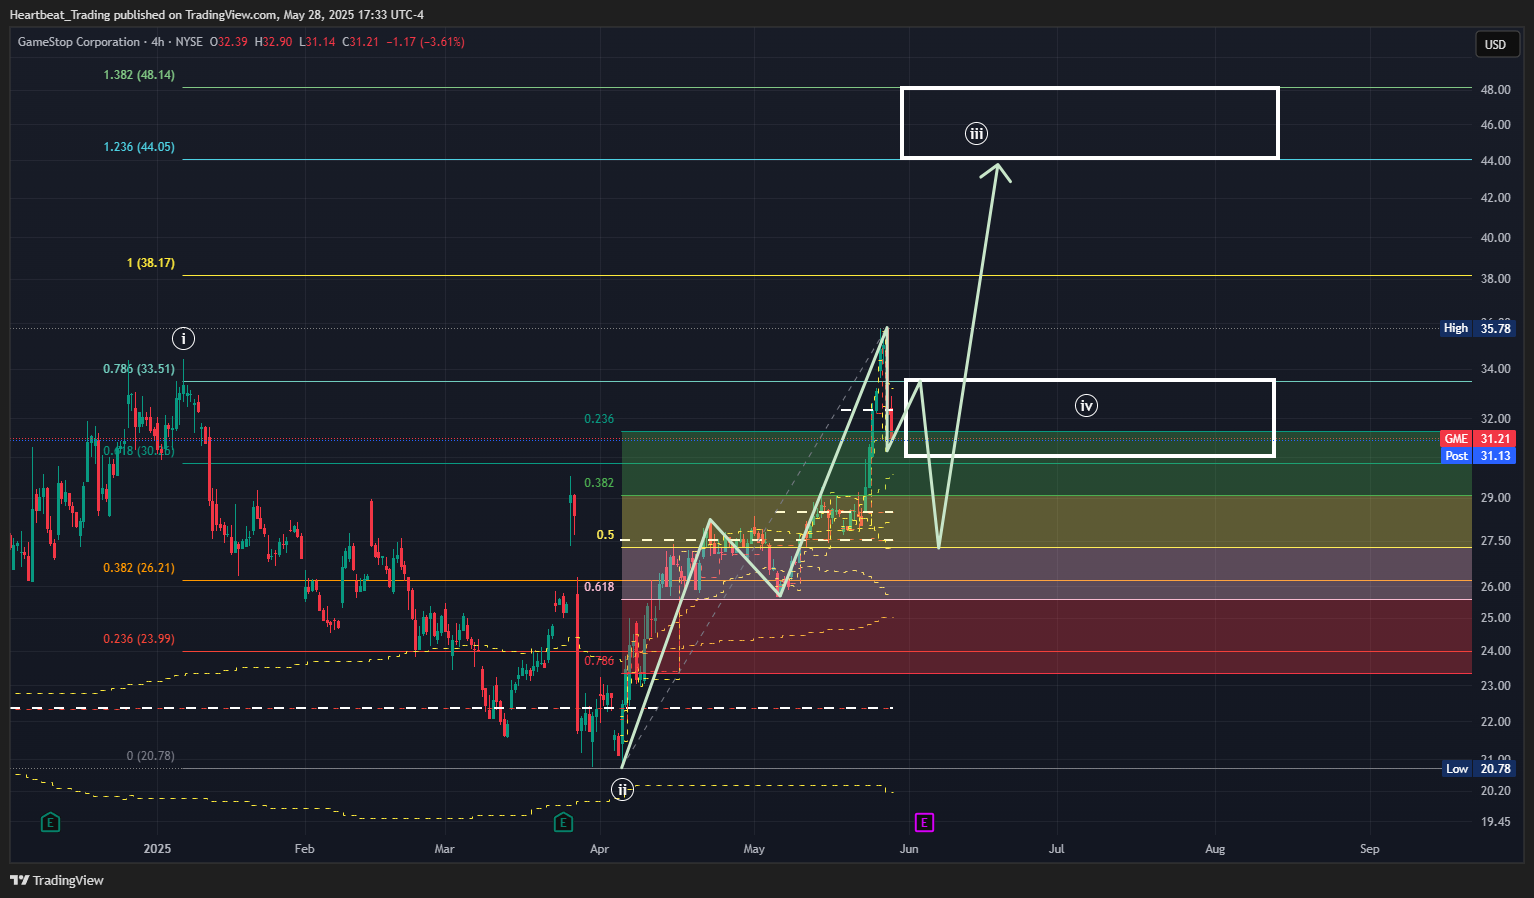Click the Feb label on the time axis
The image size is (1534, 898).
(x=305, y=849)
